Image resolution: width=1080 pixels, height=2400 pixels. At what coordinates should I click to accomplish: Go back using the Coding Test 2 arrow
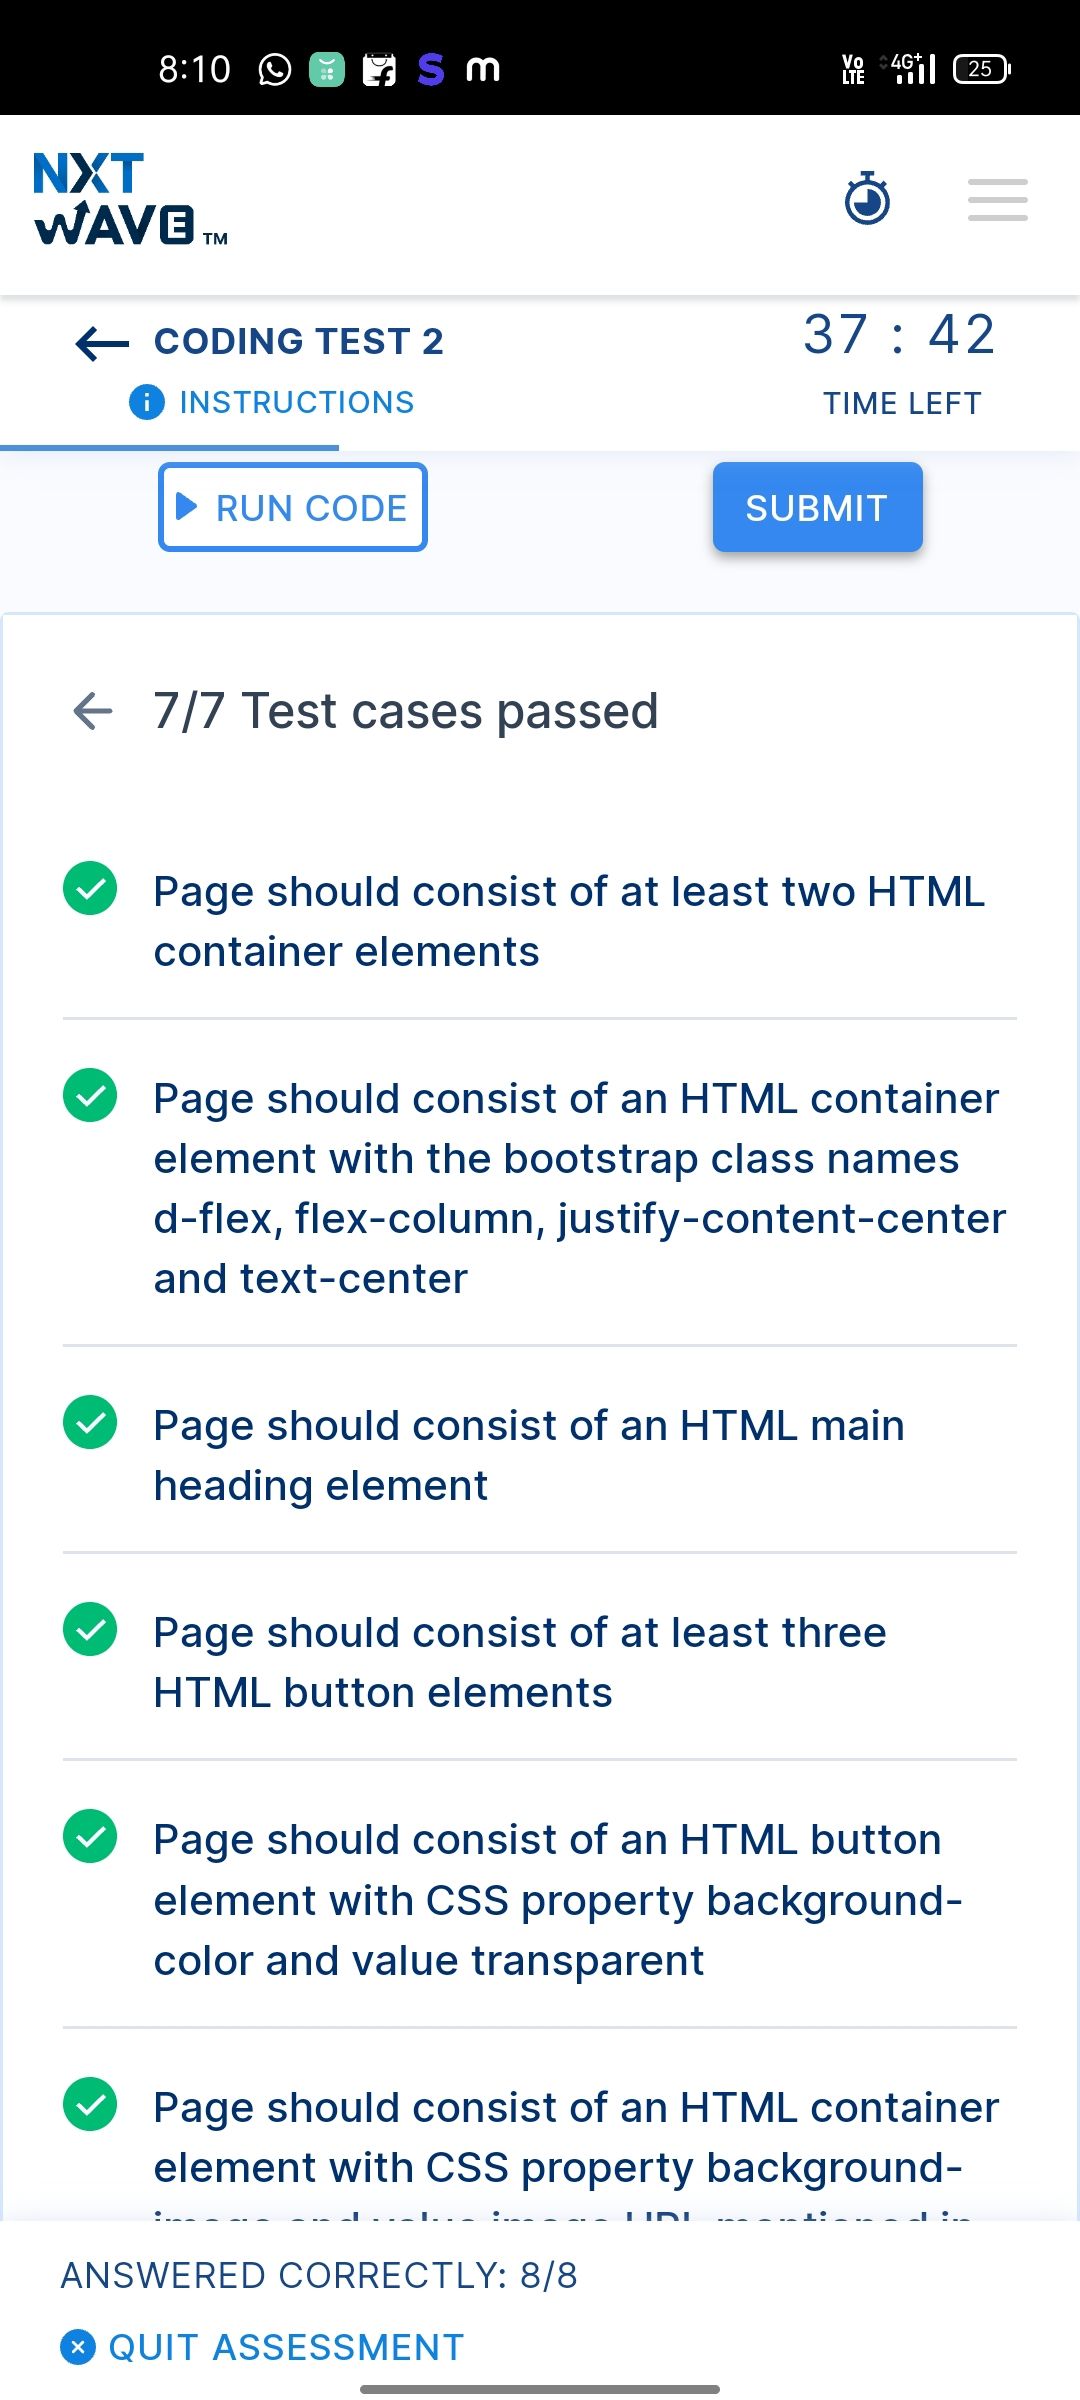click(102, 343)
